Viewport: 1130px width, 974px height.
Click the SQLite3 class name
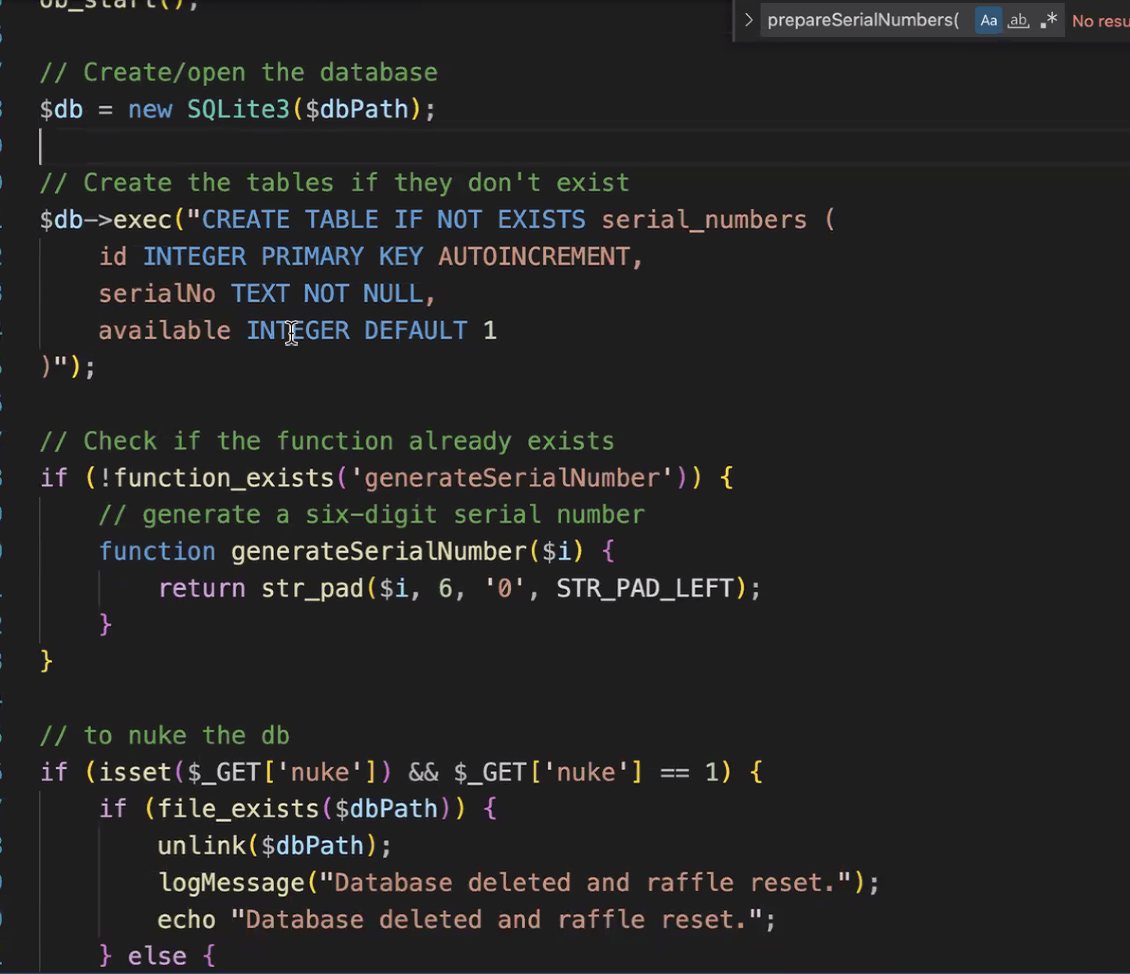[x=239, y=110]
